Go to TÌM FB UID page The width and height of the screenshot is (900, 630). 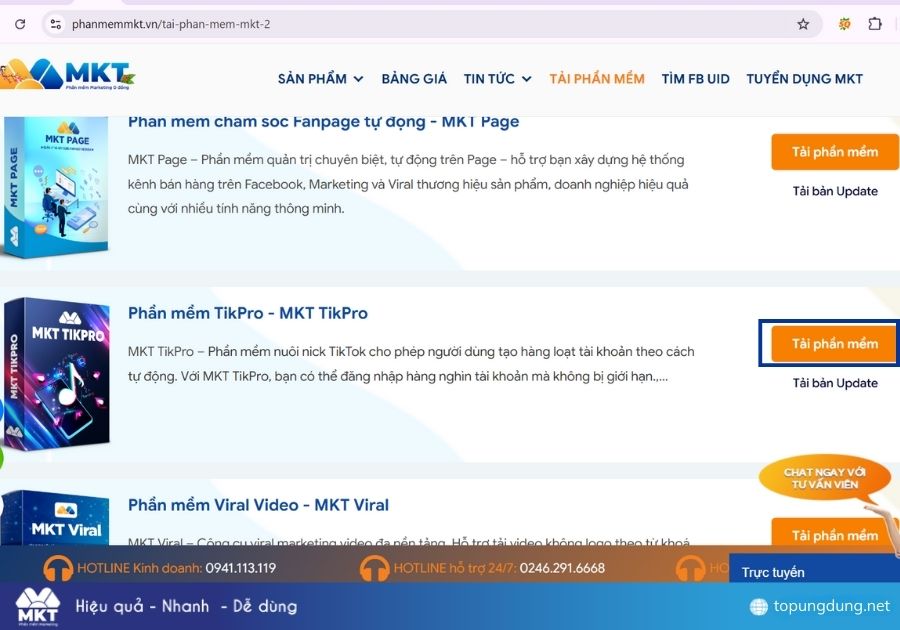tap(695, 79)
